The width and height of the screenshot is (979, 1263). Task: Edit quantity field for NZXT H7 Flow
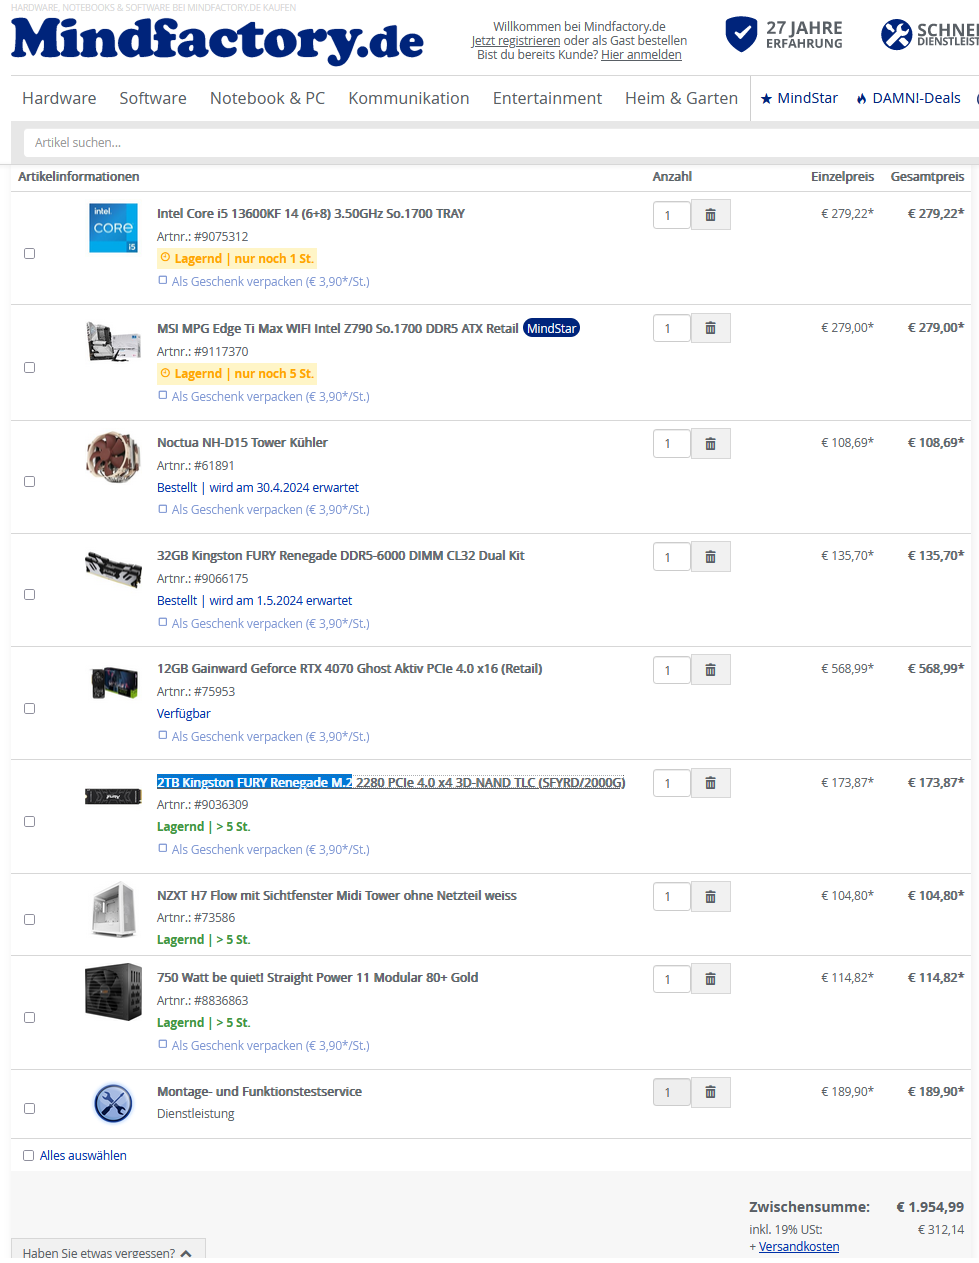click(671, 897)
